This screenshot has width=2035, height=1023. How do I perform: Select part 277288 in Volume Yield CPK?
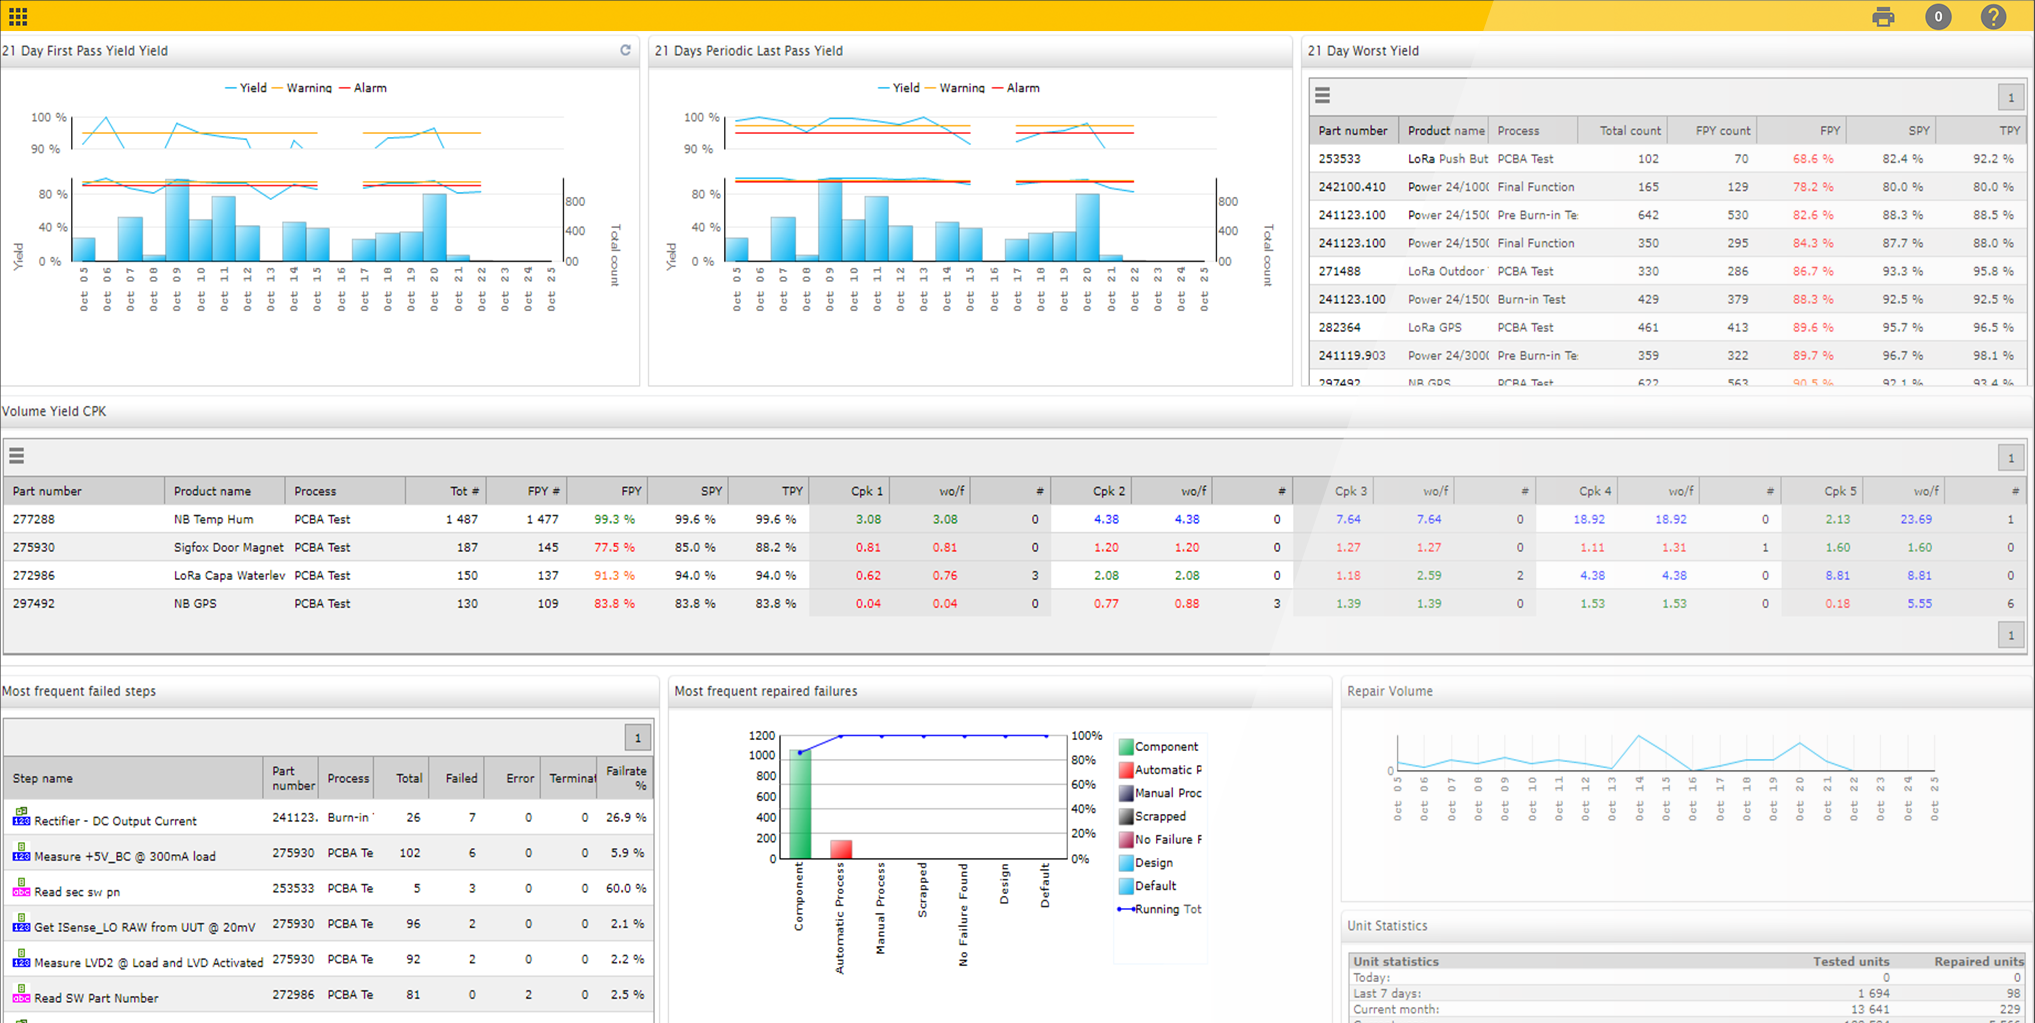pyautogui.click(x=34, y=519)
